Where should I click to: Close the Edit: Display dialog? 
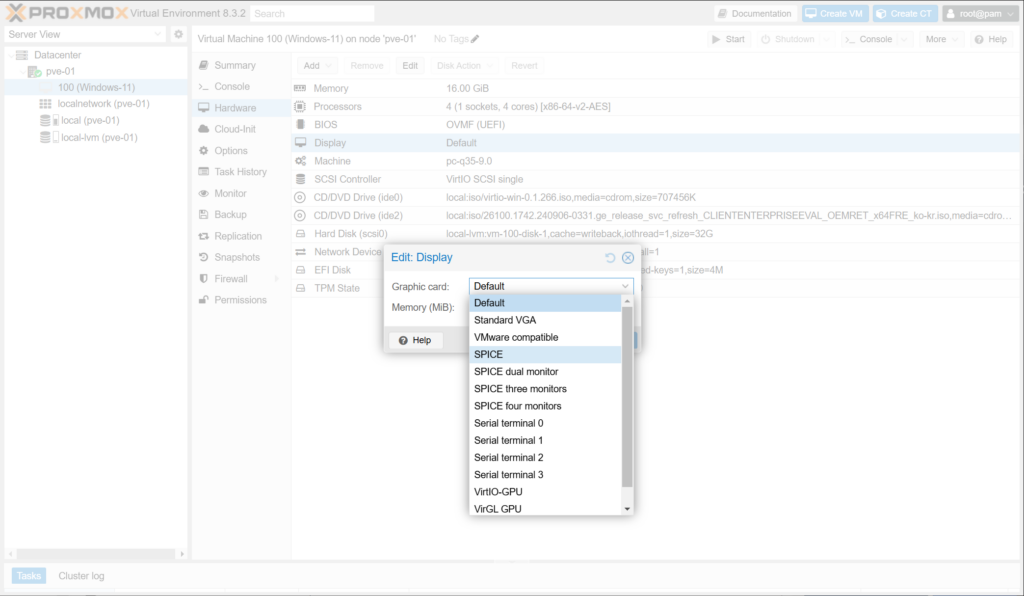(628, 258)
